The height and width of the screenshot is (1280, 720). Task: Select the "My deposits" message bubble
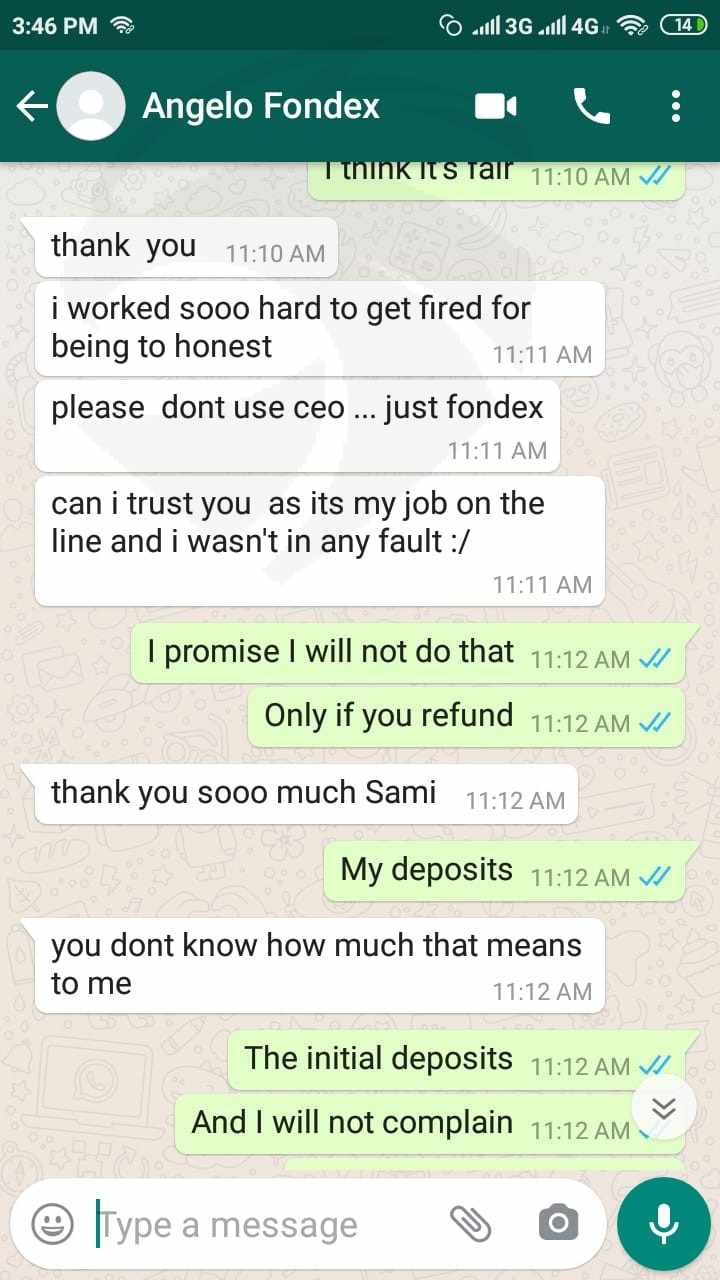point(504,871)
